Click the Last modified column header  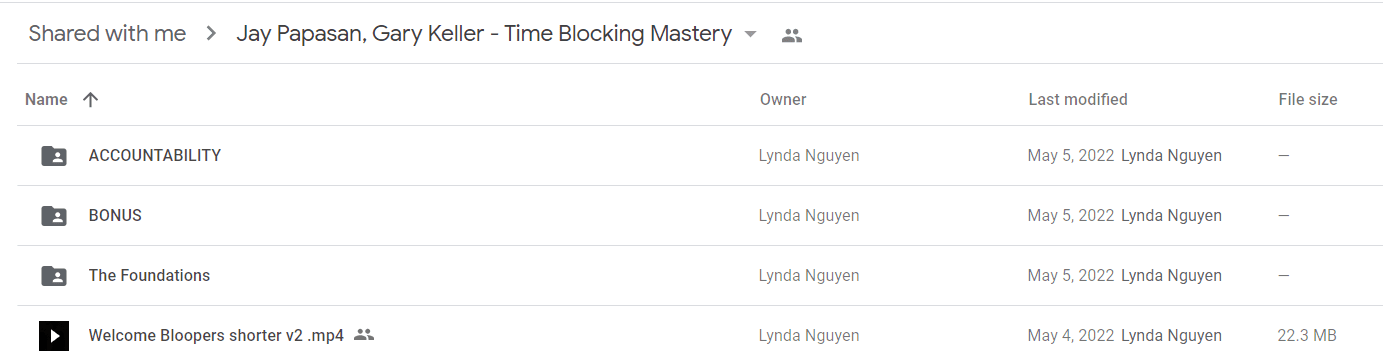point(1078,99)
